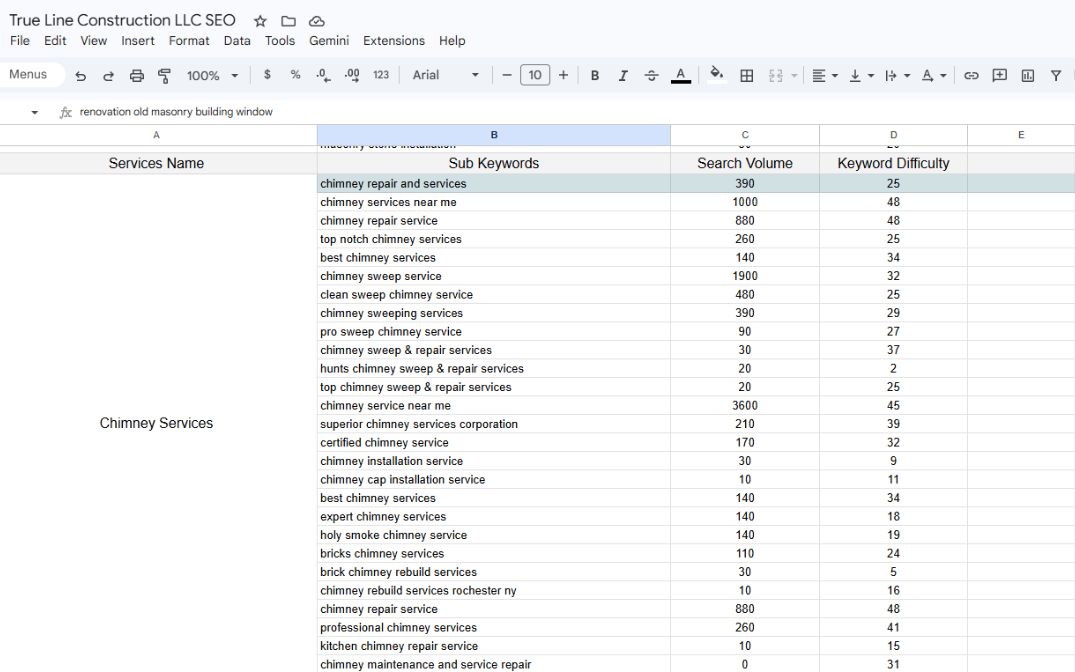This screenshot has width=1075, height=672.
Task: Click the Print icon
Action: tap(137, 76)
